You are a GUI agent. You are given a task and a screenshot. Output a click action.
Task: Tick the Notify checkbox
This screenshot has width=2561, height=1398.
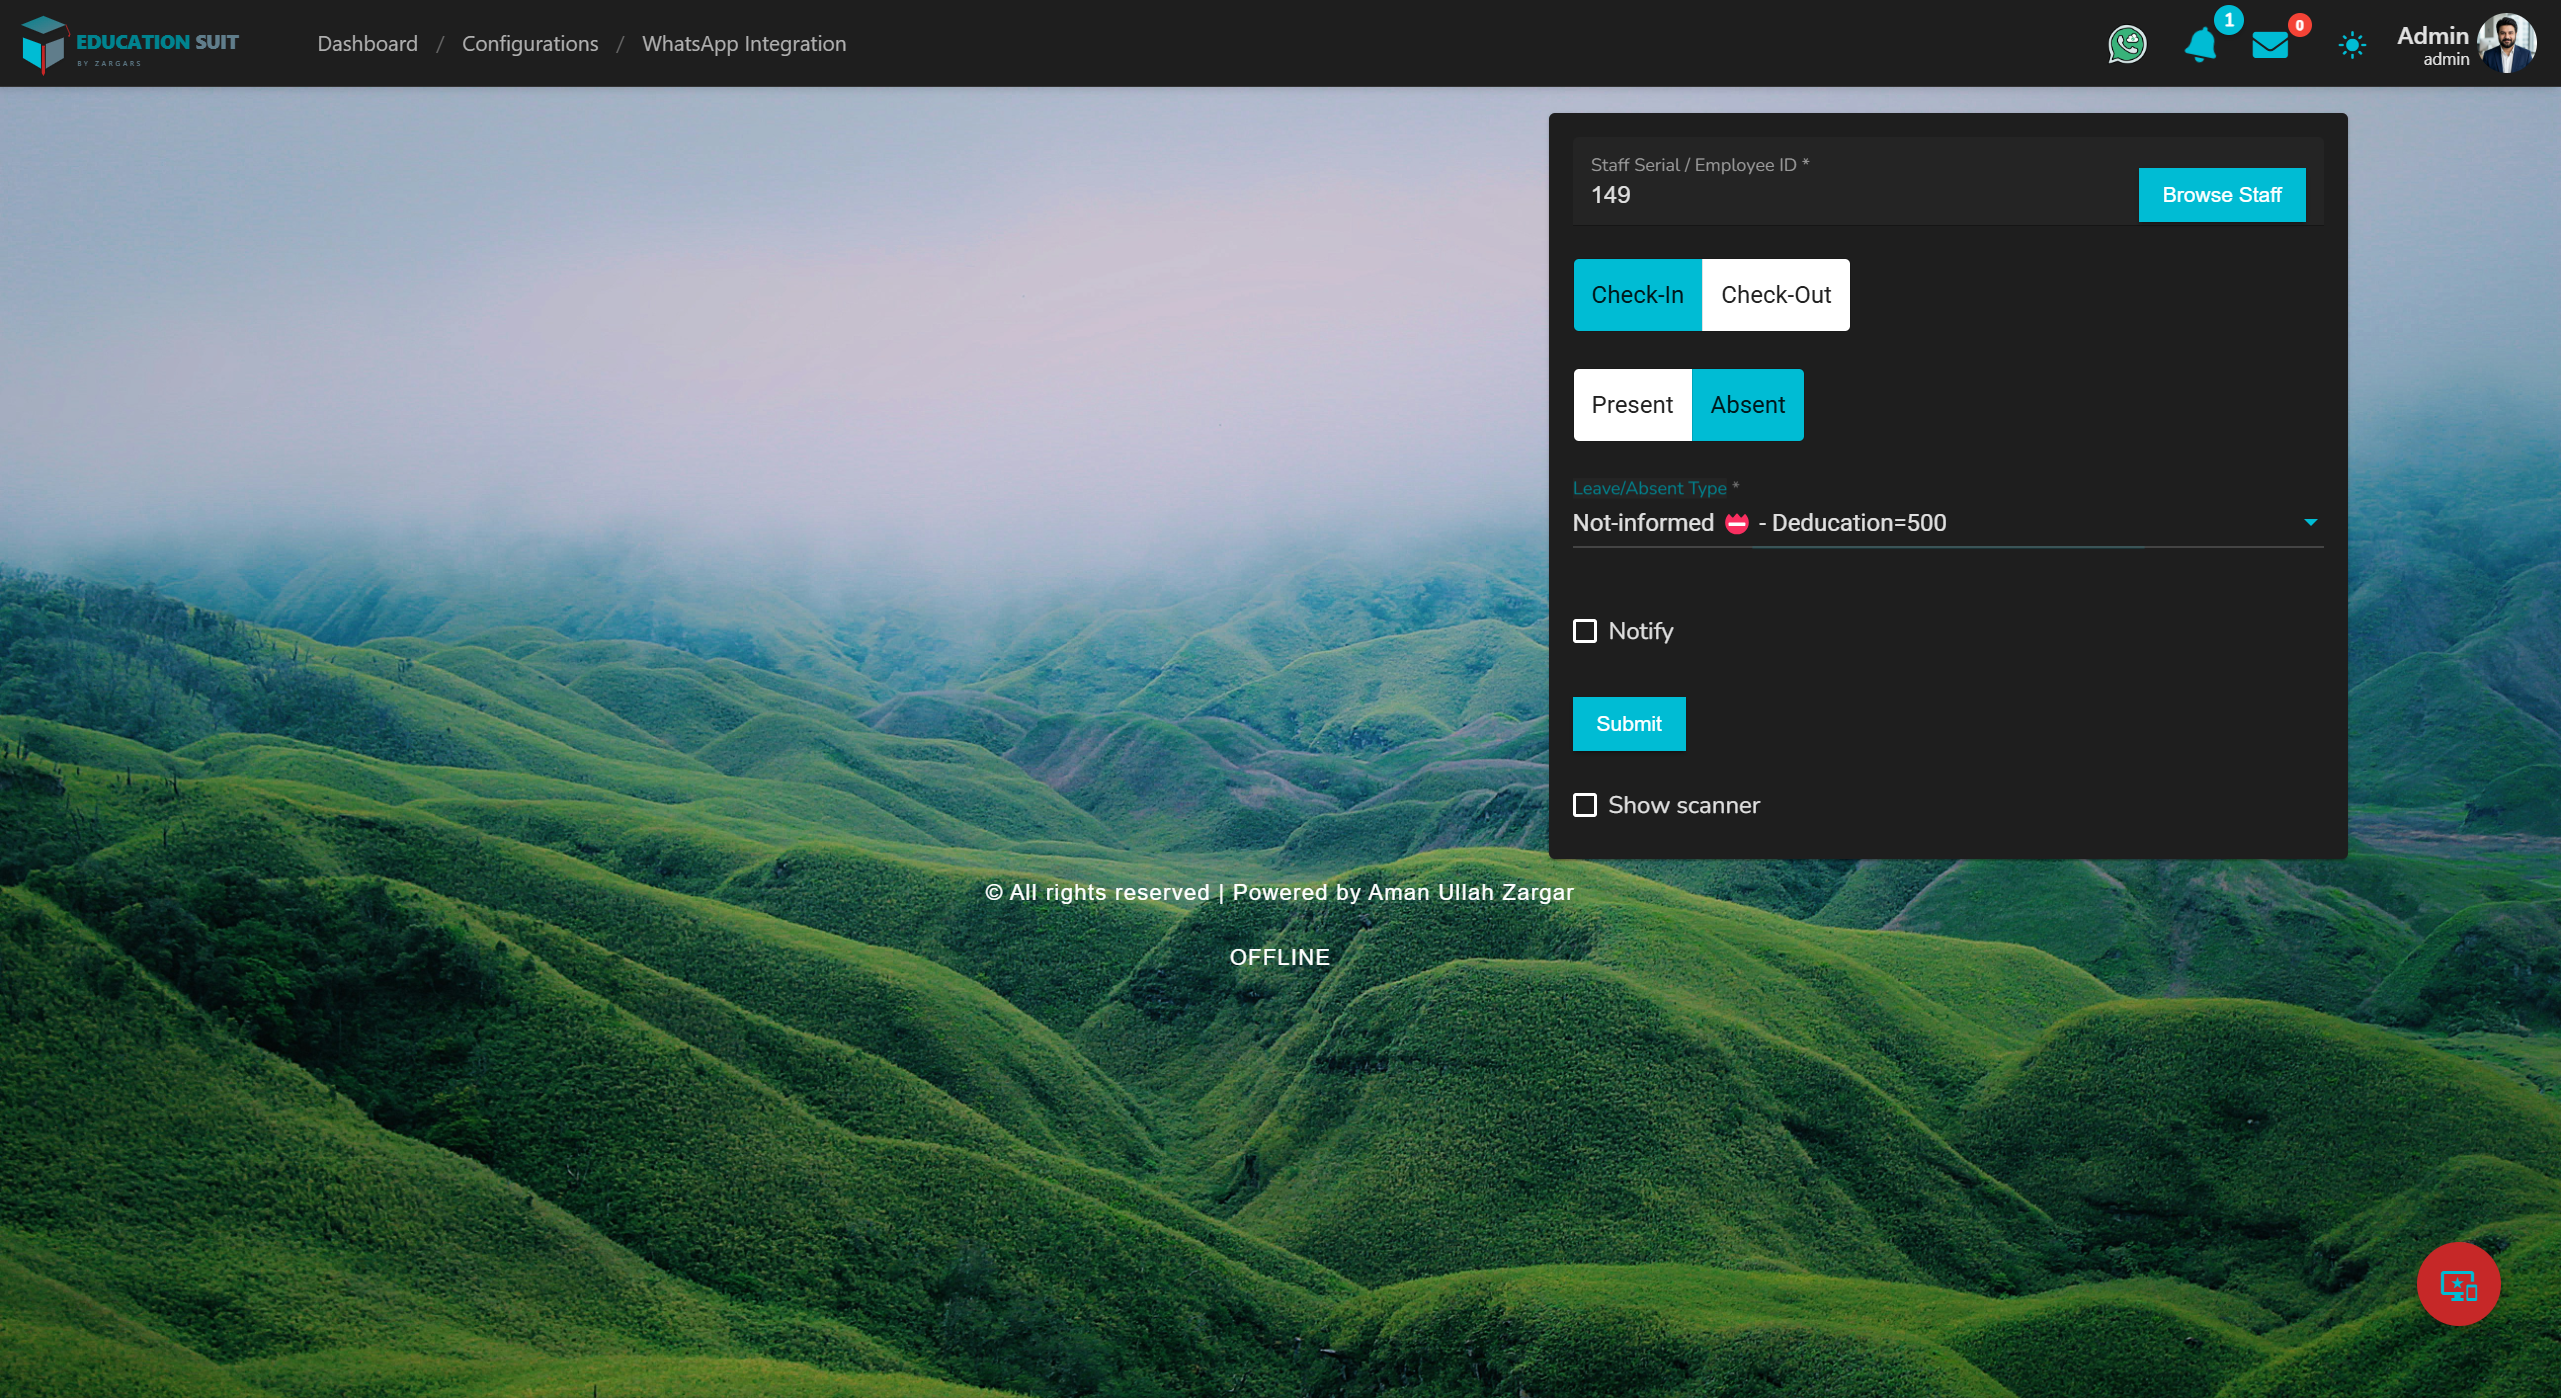pos(1585,631)
